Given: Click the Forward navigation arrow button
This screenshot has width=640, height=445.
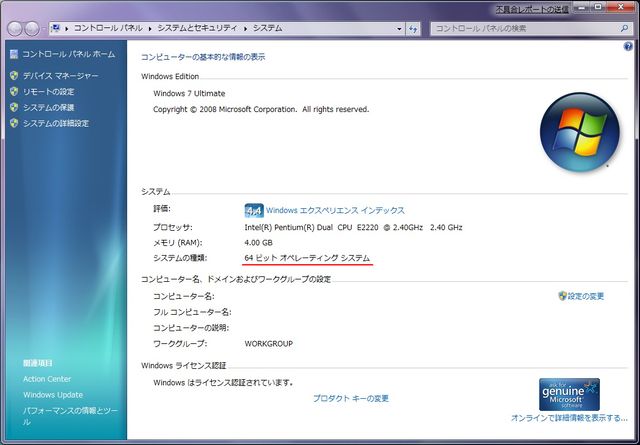Looking at the screenshot, I should click(32, 29).
